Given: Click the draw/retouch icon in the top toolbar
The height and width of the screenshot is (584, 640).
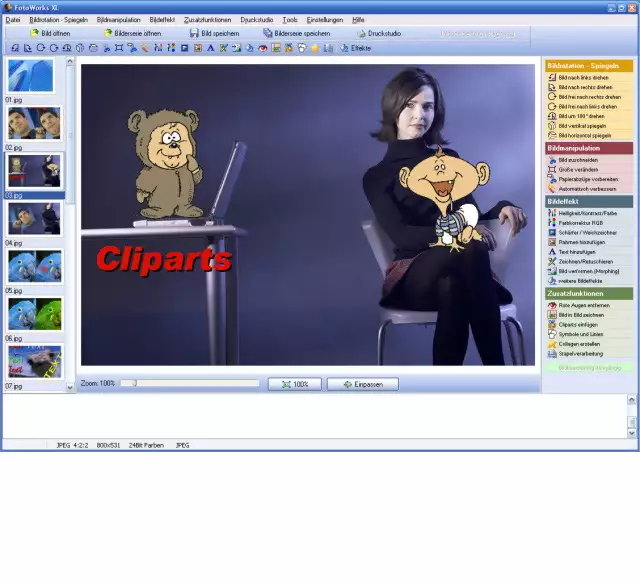Looking at the screenshot, I should point(223,48).
